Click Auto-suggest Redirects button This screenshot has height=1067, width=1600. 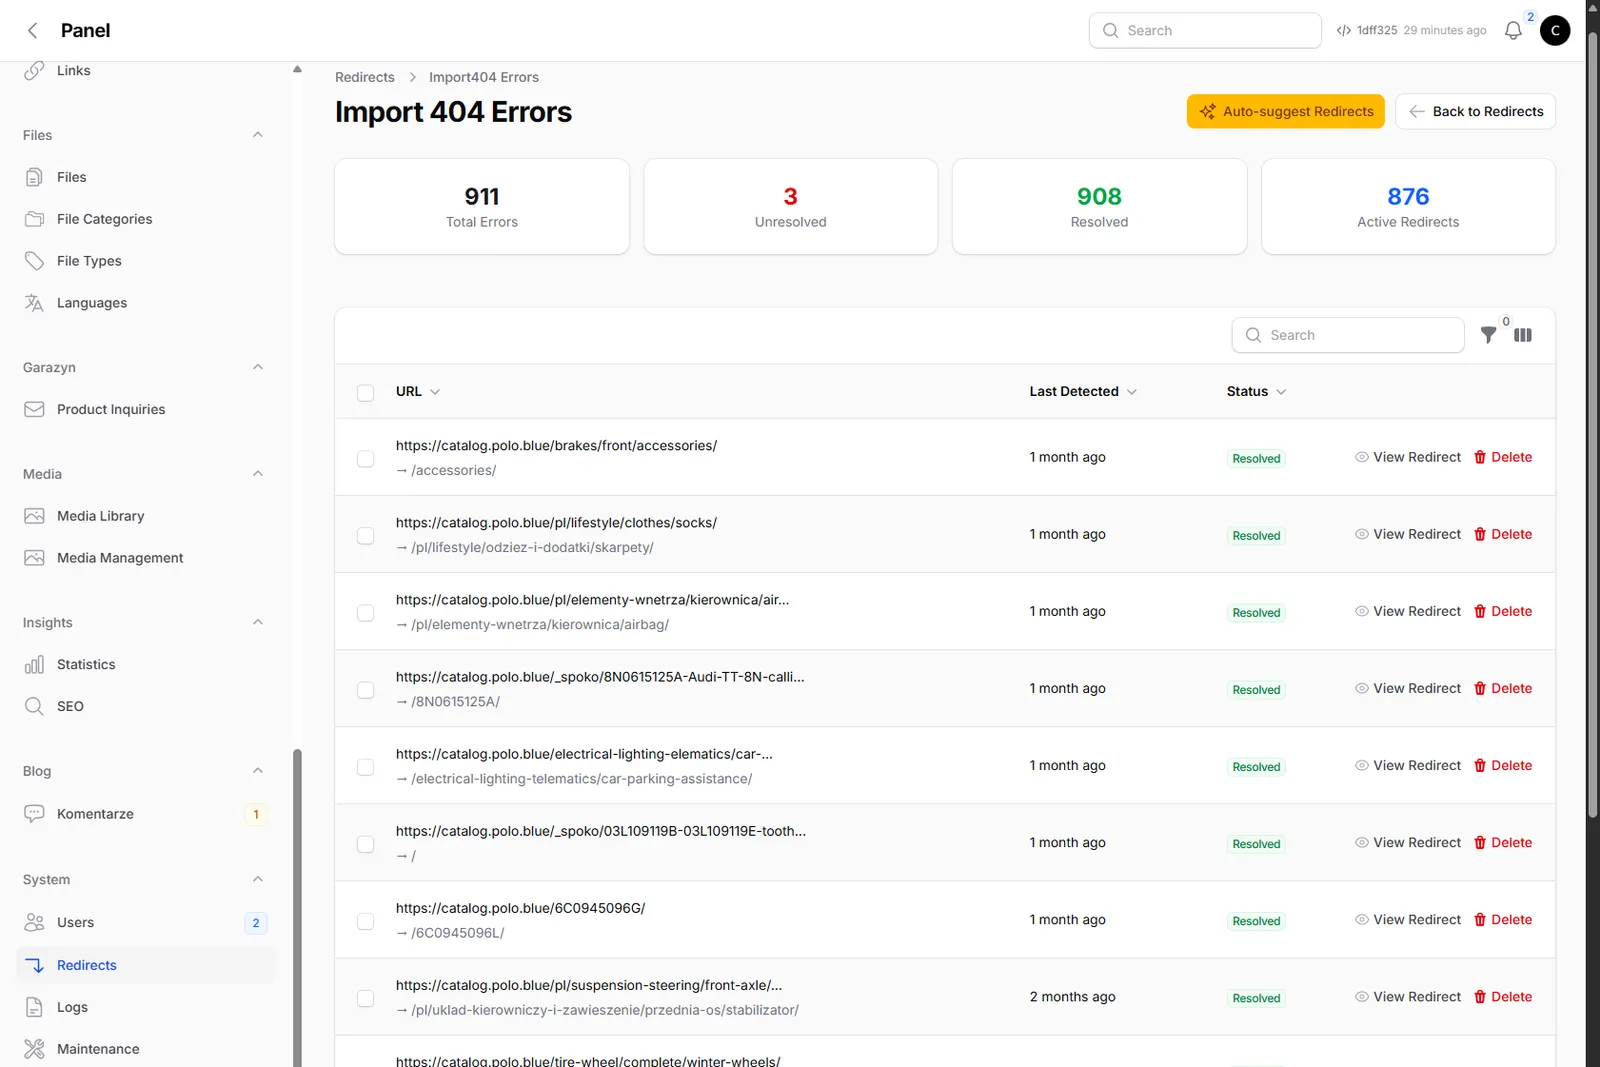click(x=1286, y=111)
